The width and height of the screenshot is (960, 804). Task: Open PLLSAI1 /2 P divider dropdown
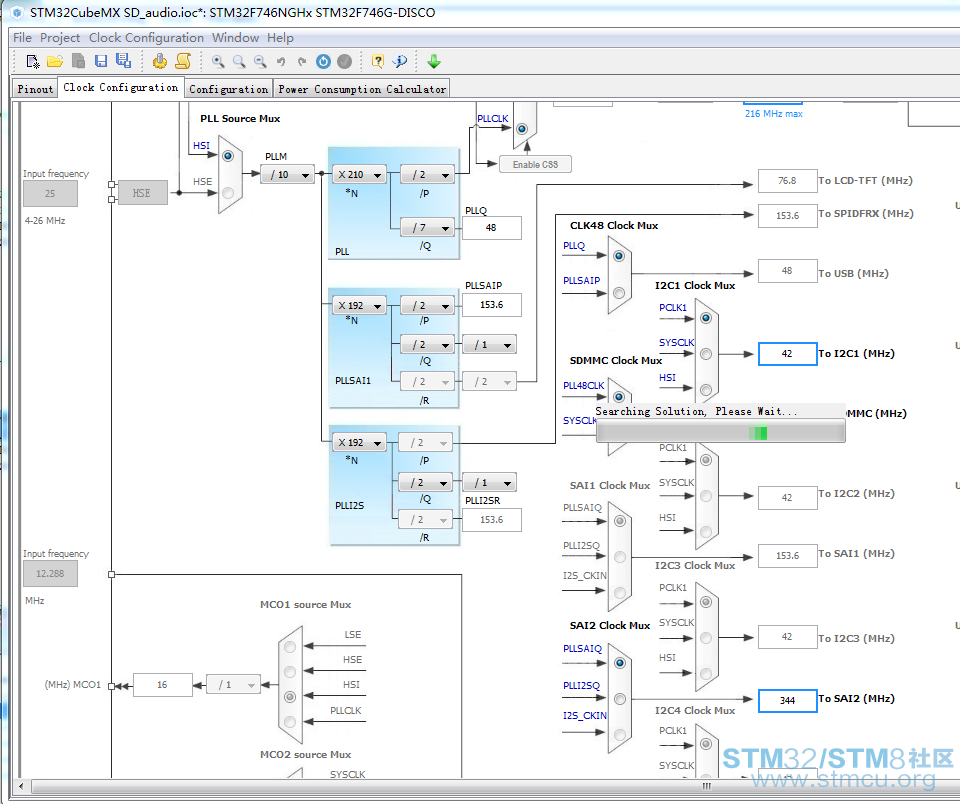(427, 305)
